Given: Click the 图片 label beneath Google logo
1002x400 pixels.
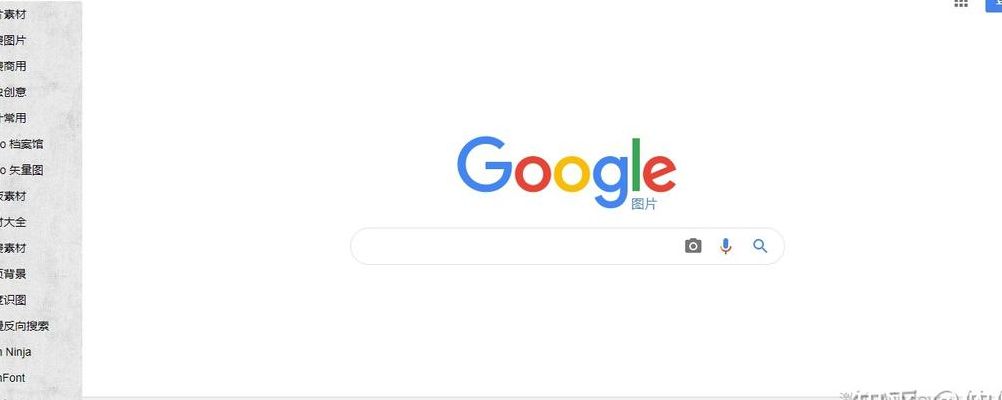Looking at the screenshot, I should (644, 204).
